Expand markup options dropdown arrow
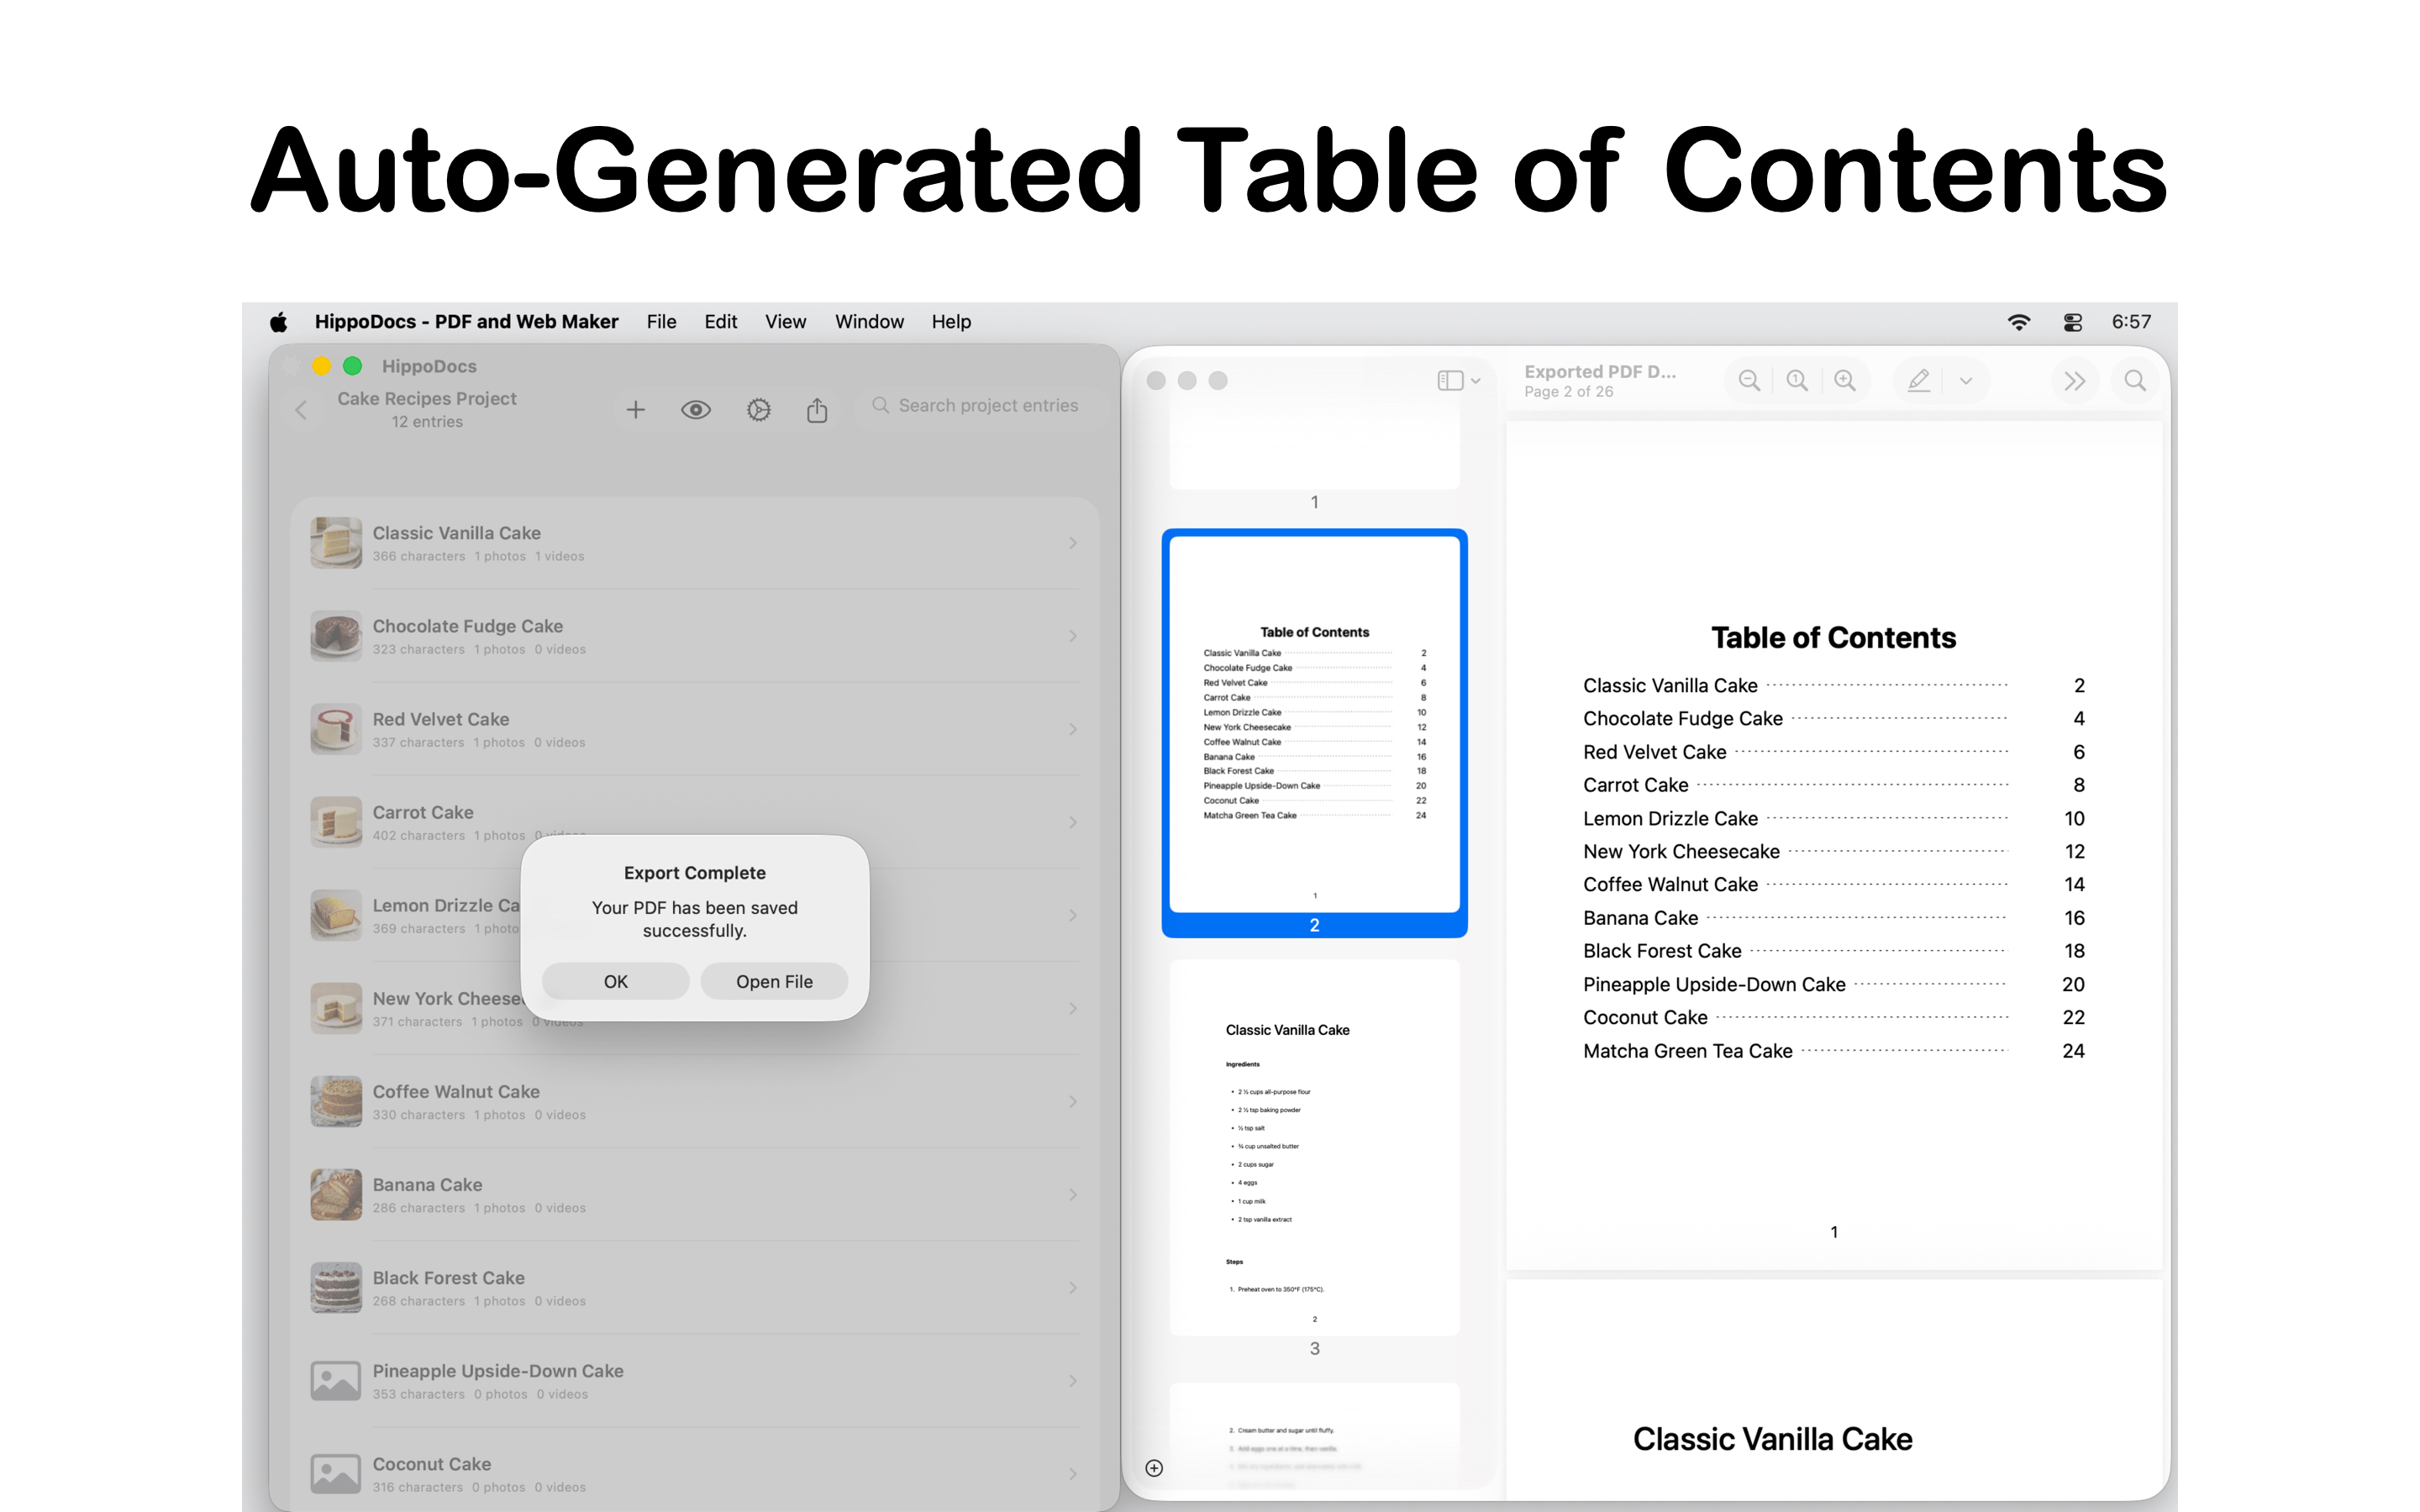Viewport: 2420px width, 1512px height. pos(1966,381)
